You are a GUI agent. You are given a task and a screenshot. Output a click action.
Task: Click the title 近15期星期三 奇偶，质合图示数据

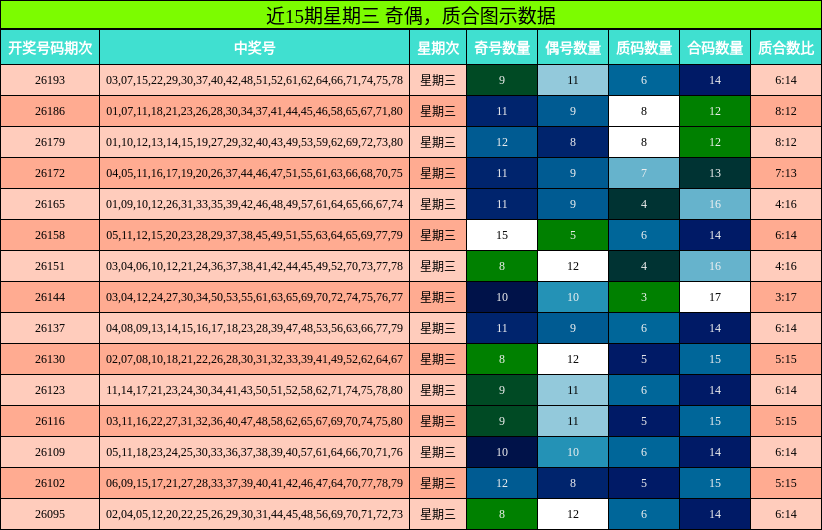(x=411, y=15)
